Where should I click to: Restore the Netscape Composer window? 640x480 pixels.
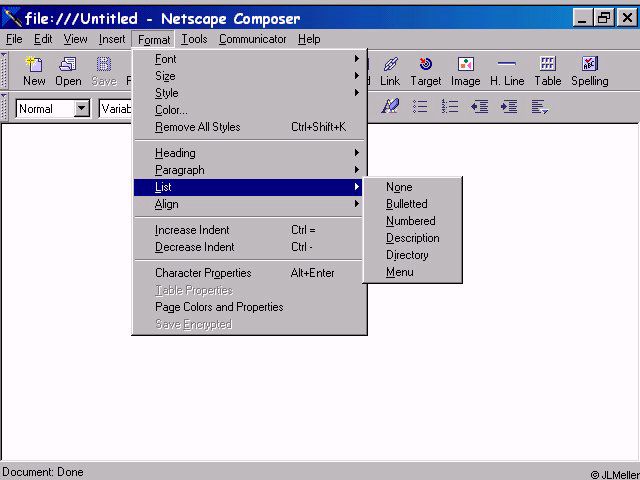[604, 18]
